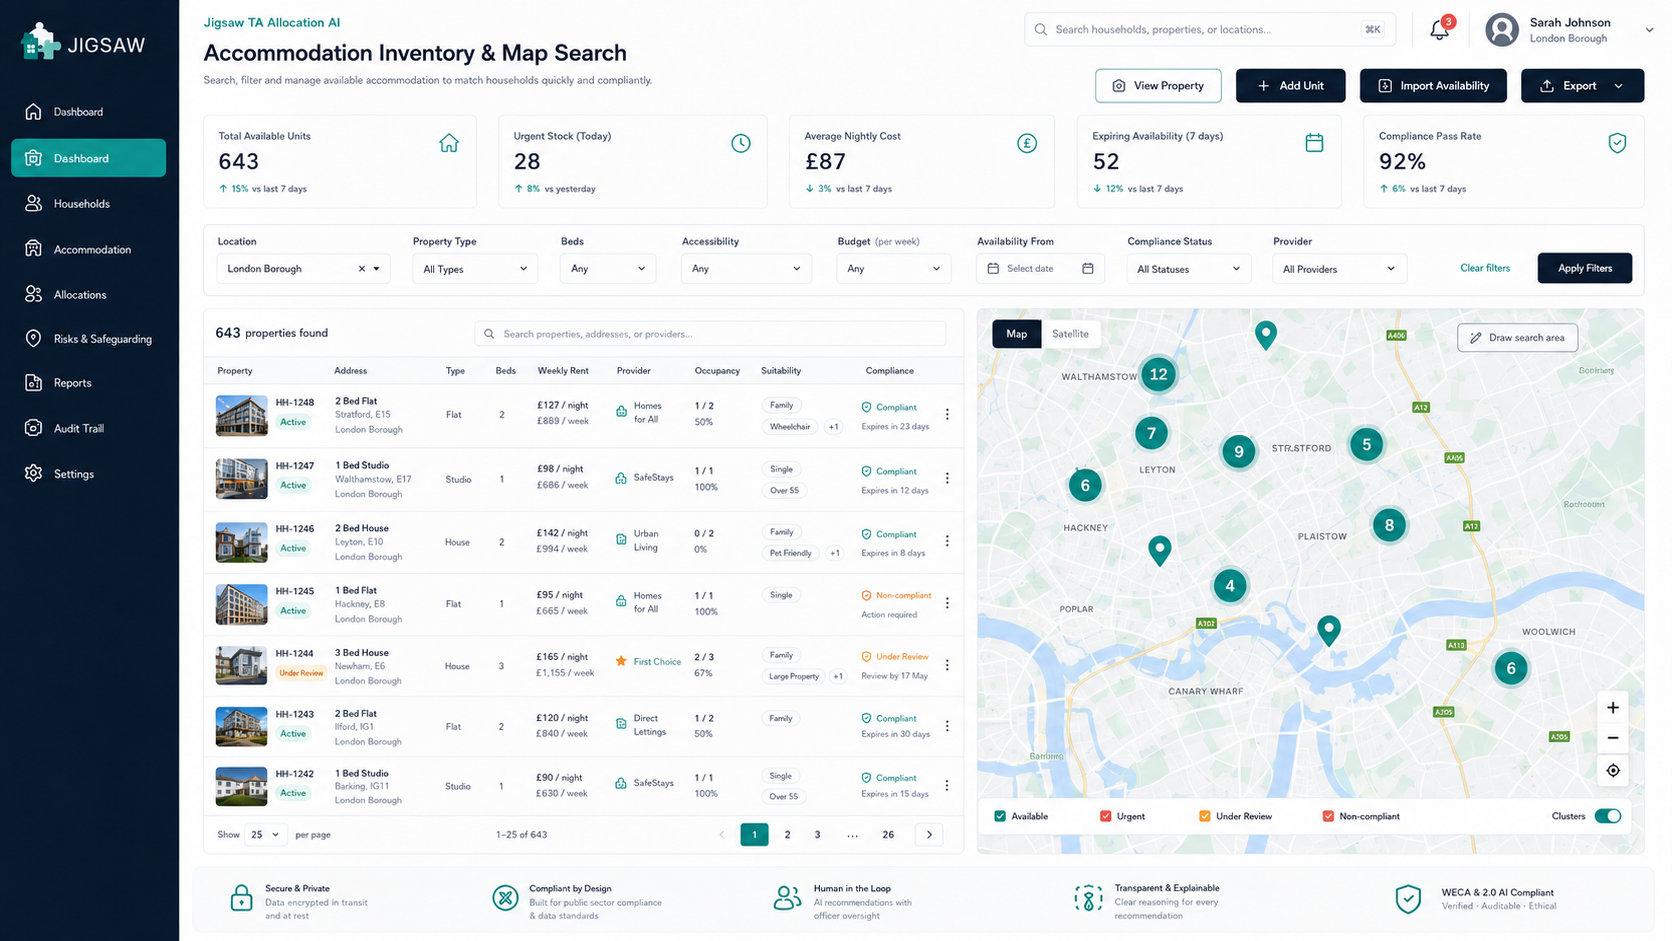Click the Urgent Stock clock icon

coord(741,143)
